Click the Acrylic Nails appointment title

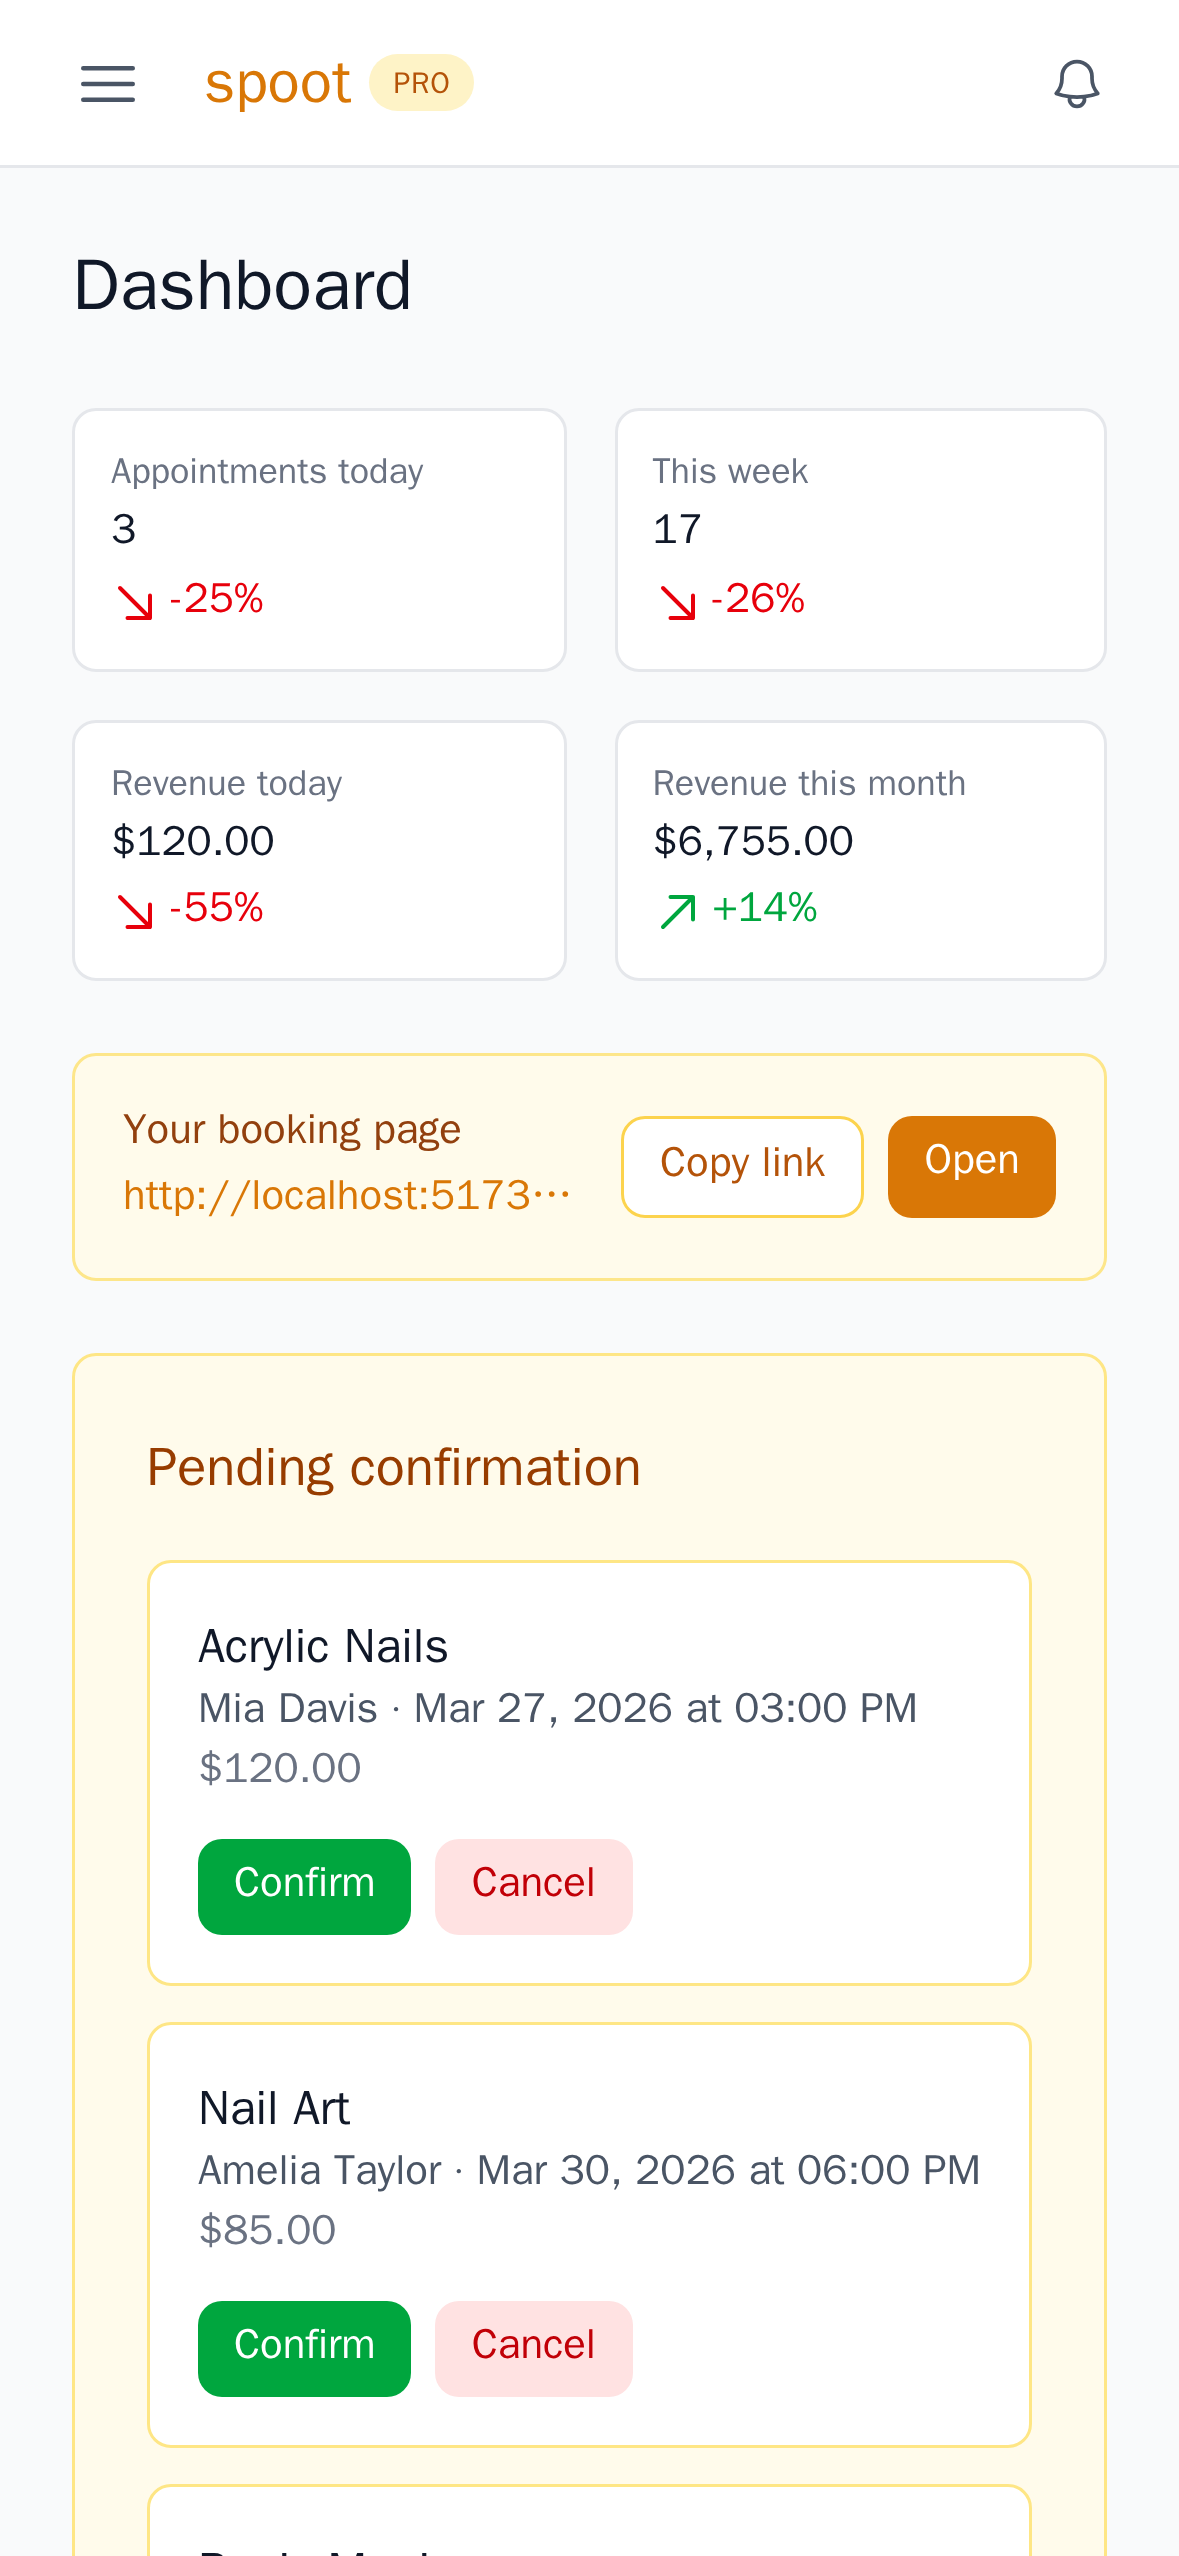tap(323, 1647)
